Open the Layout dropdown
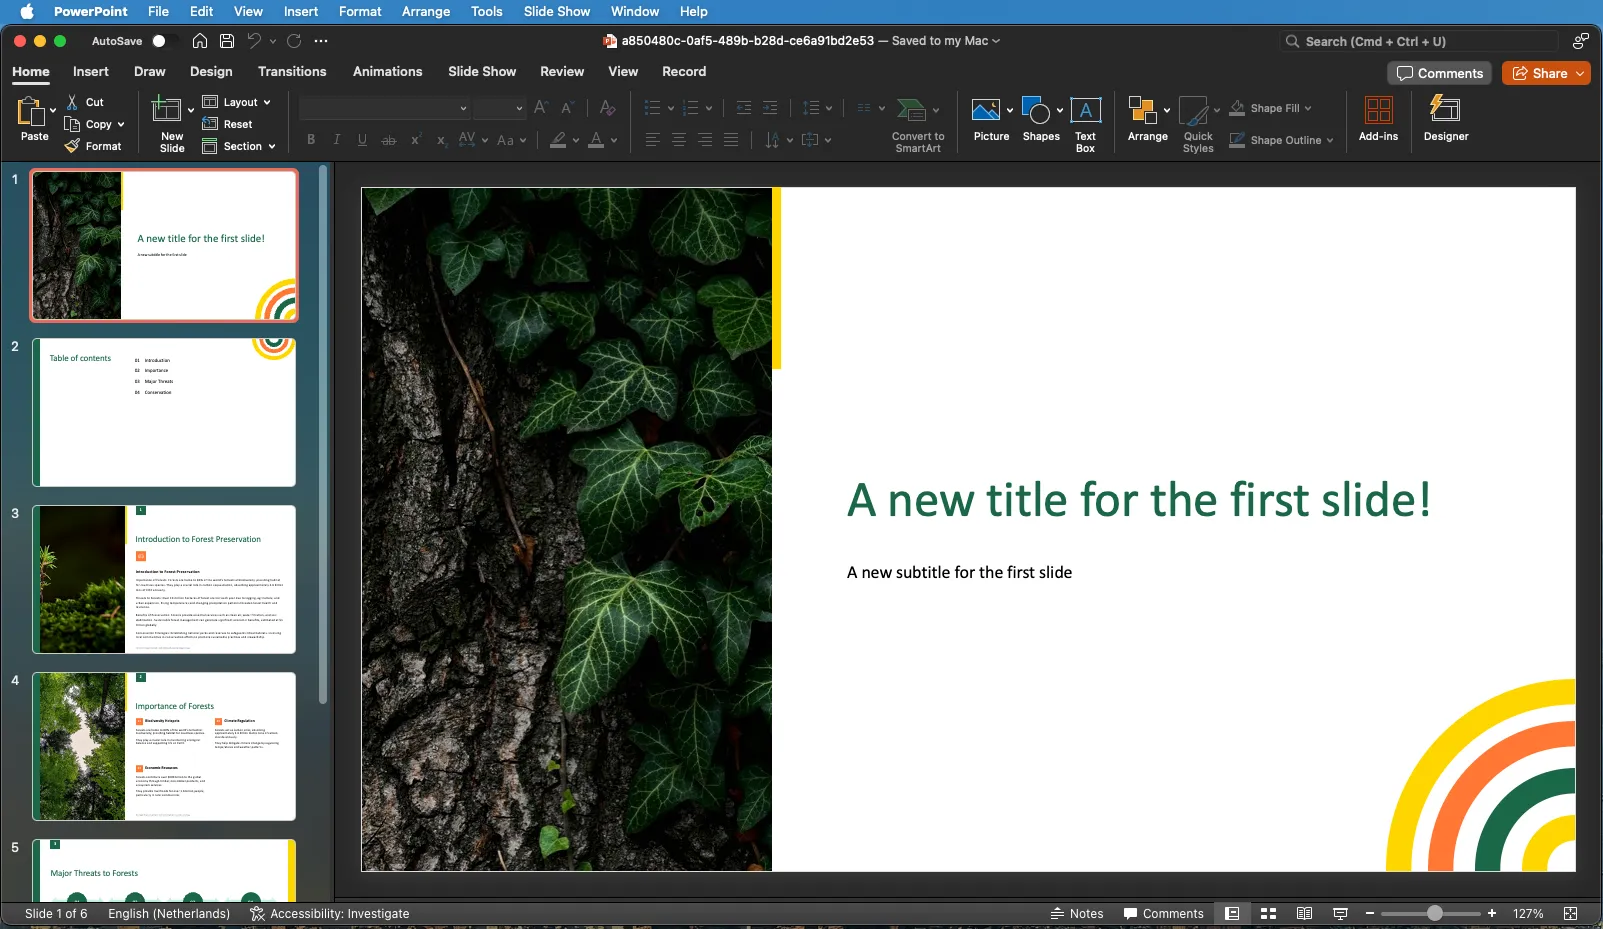This screenshot has width=1603, height=929. (x=237, y=102)
